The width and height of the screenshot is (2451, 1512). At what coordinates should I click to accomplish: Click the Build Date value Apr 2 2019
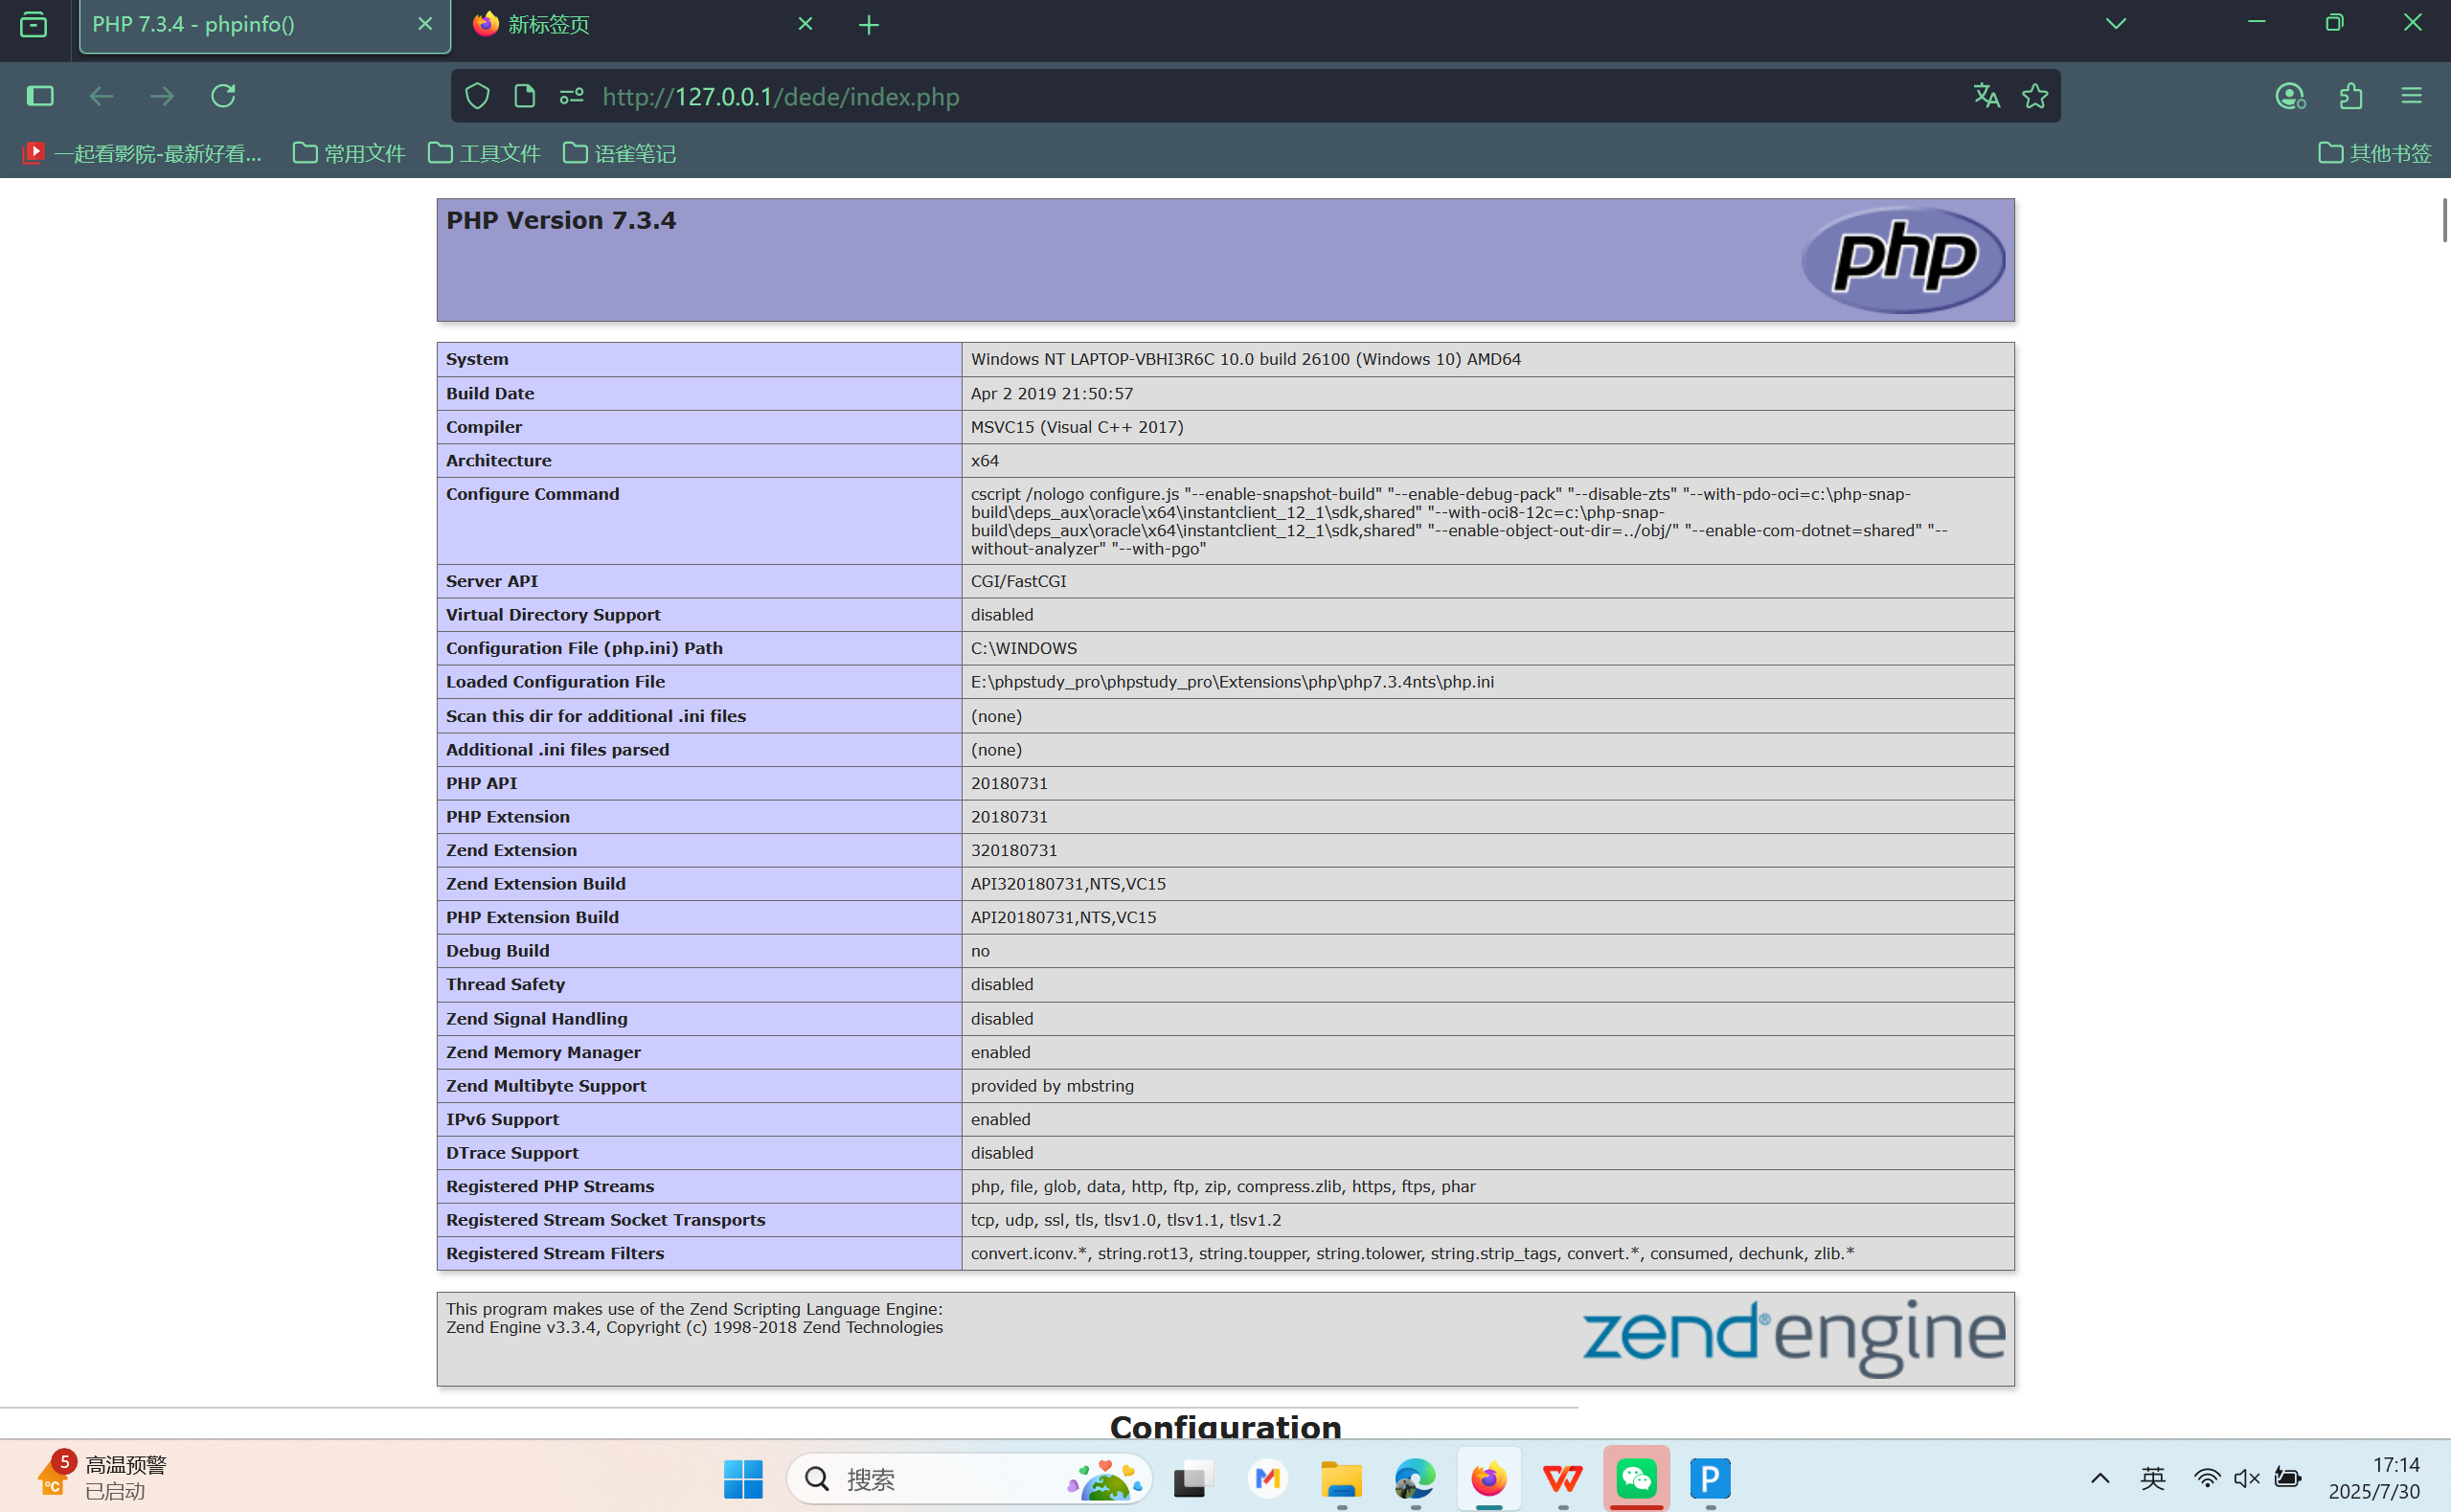[x=1051, y=393]
